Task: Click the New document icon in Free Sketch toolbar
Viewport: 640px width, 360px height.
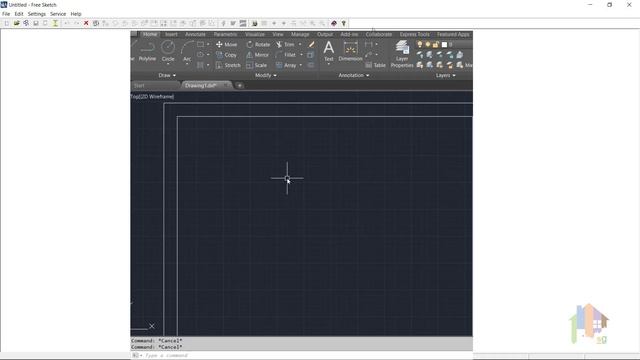Action: click(x=7, y=23)
